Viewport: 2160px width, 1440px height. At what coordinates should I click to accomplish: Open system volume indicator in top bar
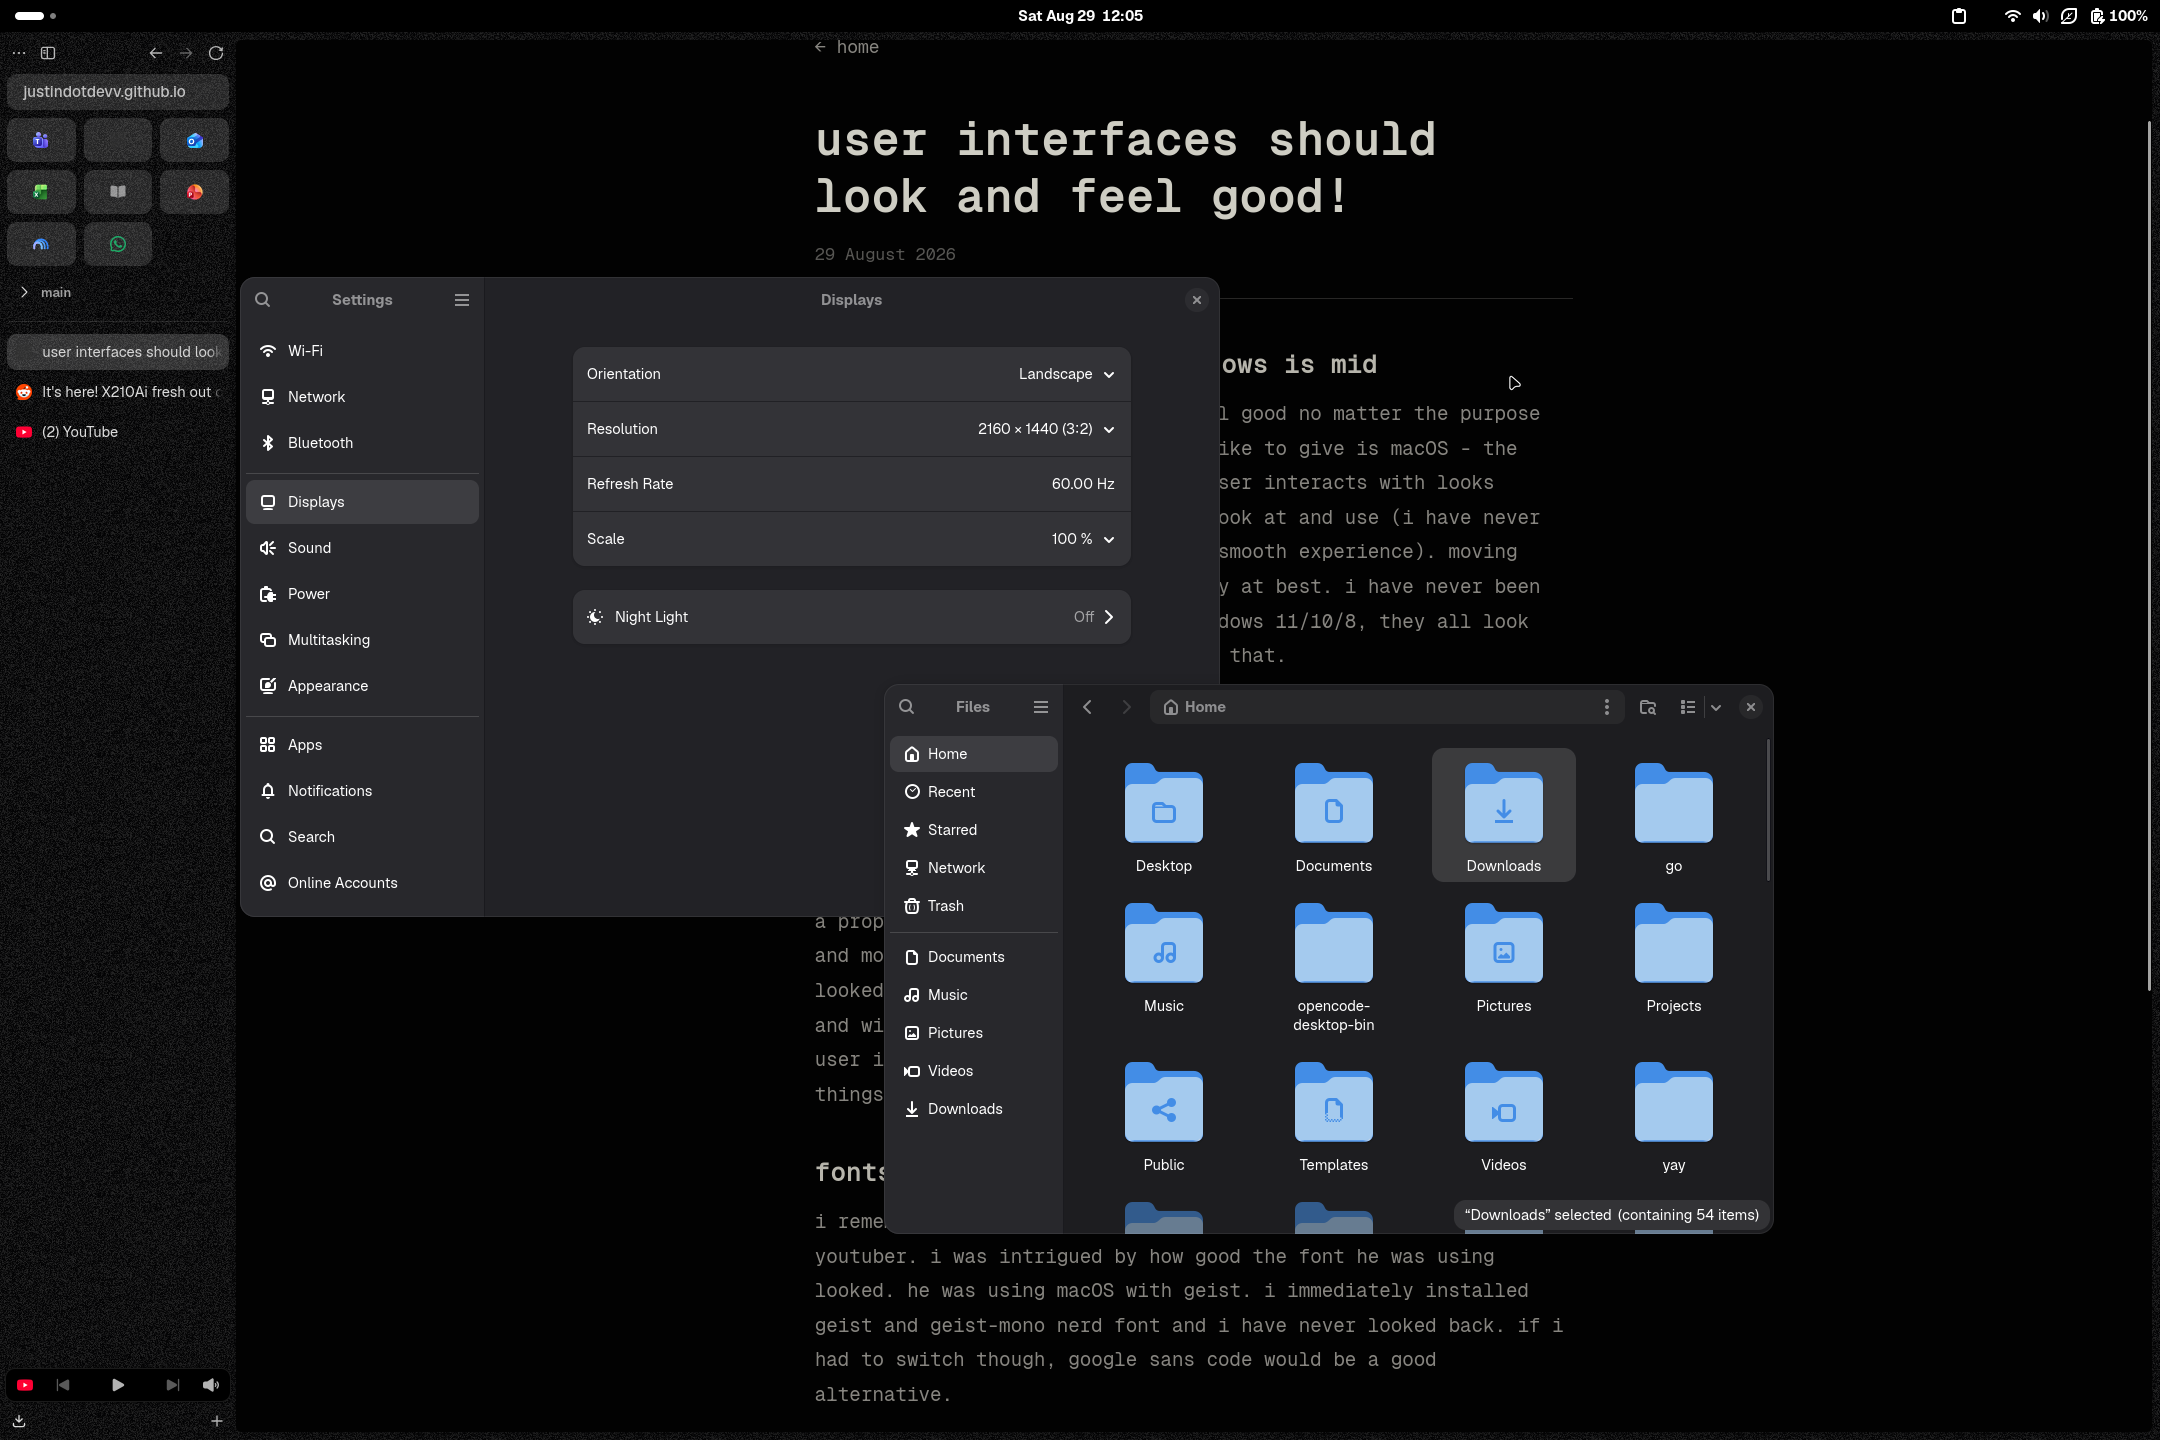point(2040,16)
